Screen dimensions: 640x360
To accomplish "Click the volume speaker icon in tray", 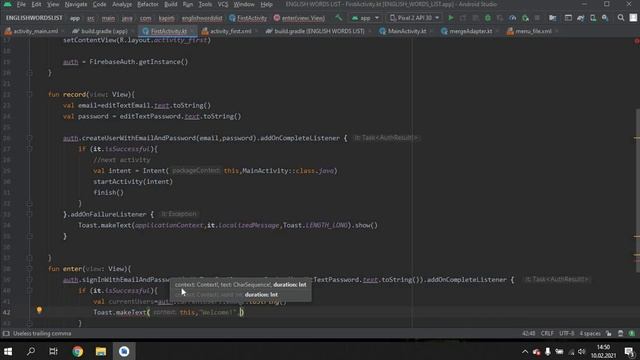I will (582, 351).
